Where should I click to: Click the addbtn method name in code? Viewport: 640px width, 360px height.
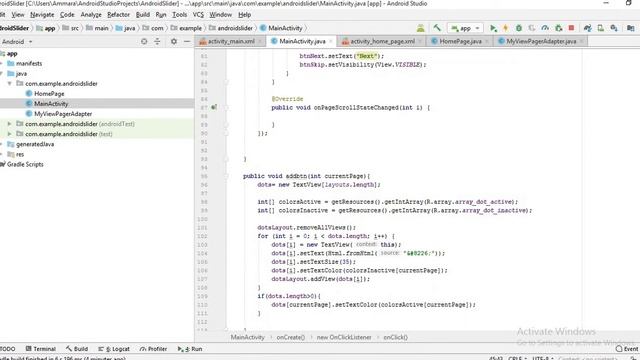click(296, 176)
